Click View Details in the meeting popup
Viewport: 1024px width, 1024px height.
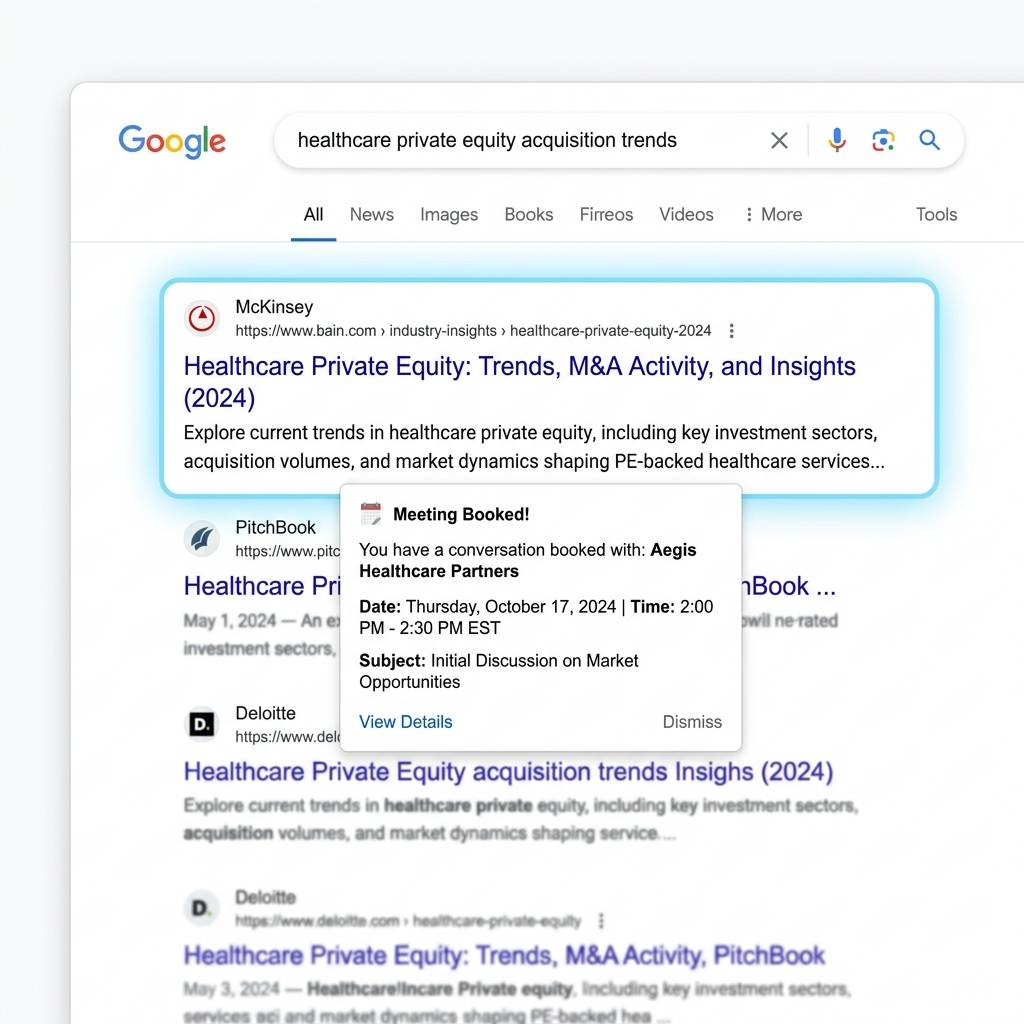[x=406, y=722]
